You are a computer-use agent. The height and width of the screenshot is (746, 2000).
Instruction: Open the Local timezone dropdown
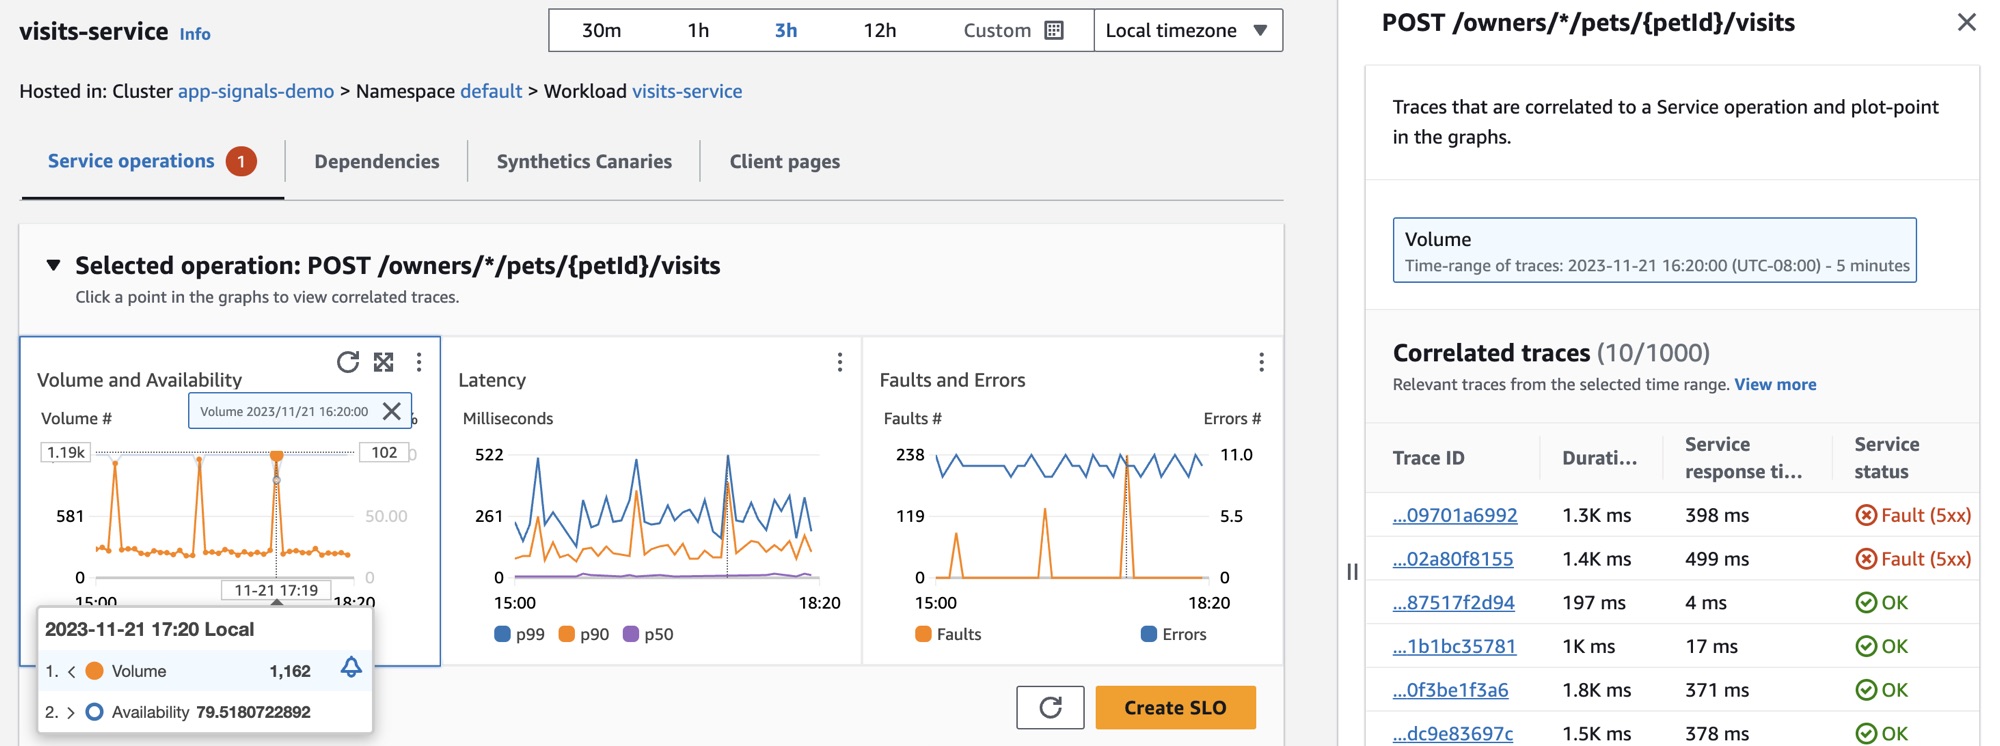1187,31
